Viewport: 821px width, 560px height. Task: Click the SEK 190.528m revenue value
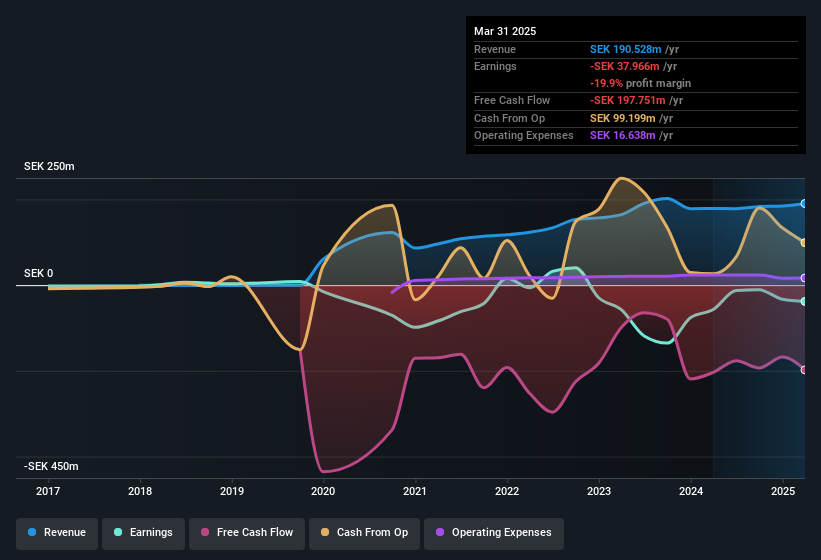tap(626, 49)
